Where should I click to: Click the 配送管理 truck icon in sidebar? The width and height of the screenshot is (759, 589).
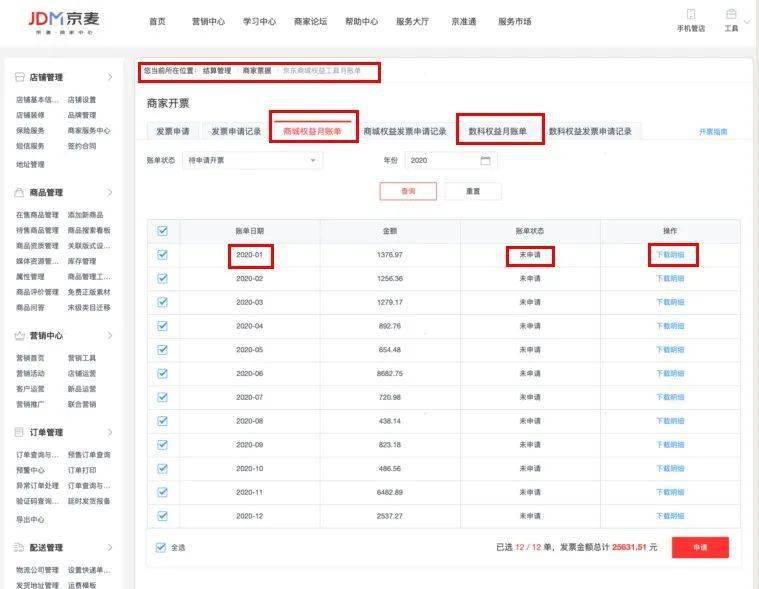20,547
